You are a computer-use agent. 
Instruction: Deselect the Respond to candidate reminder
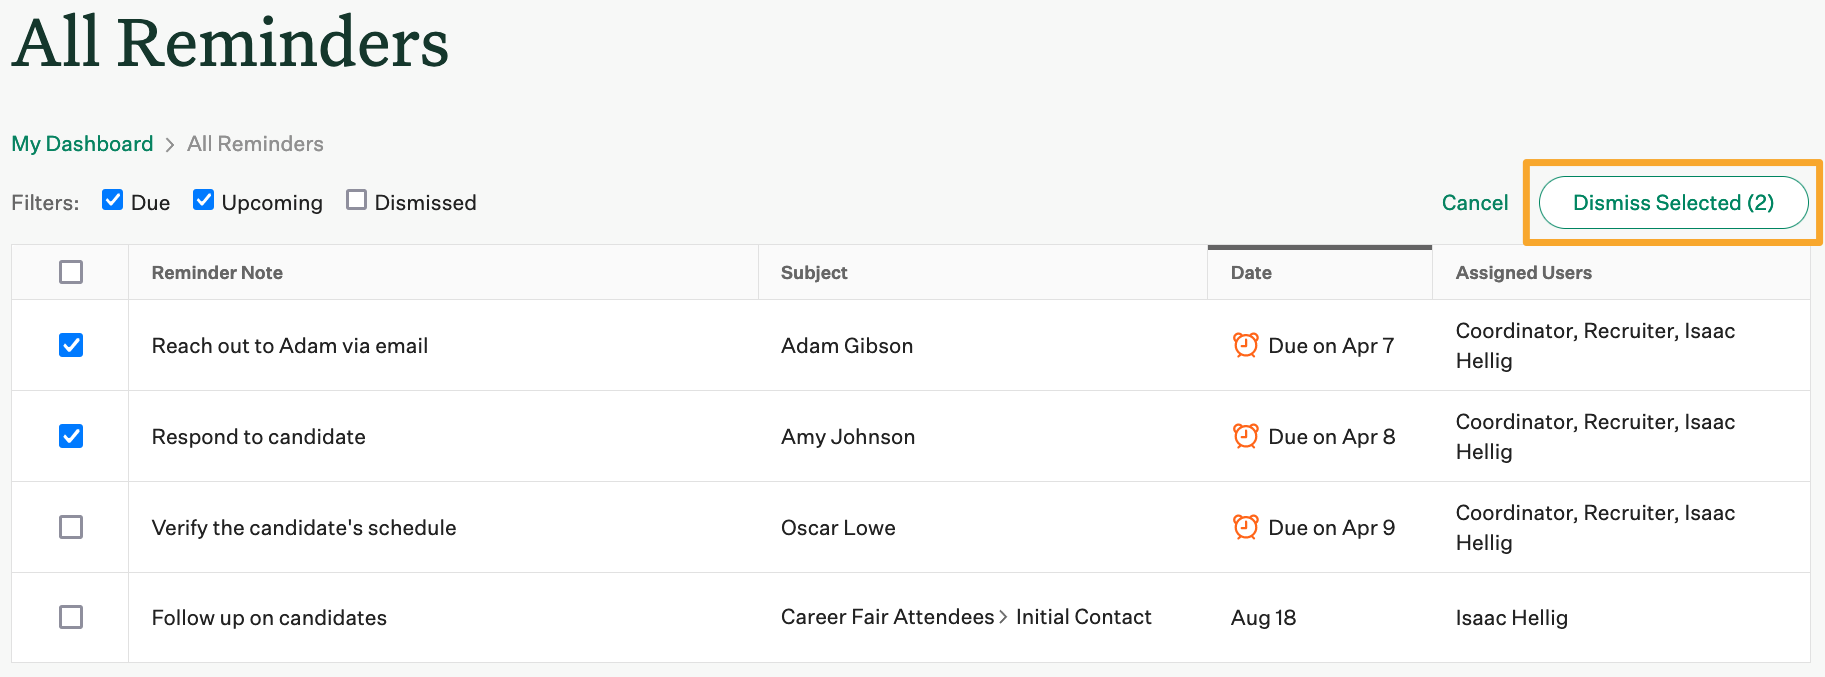pos(71,436)
